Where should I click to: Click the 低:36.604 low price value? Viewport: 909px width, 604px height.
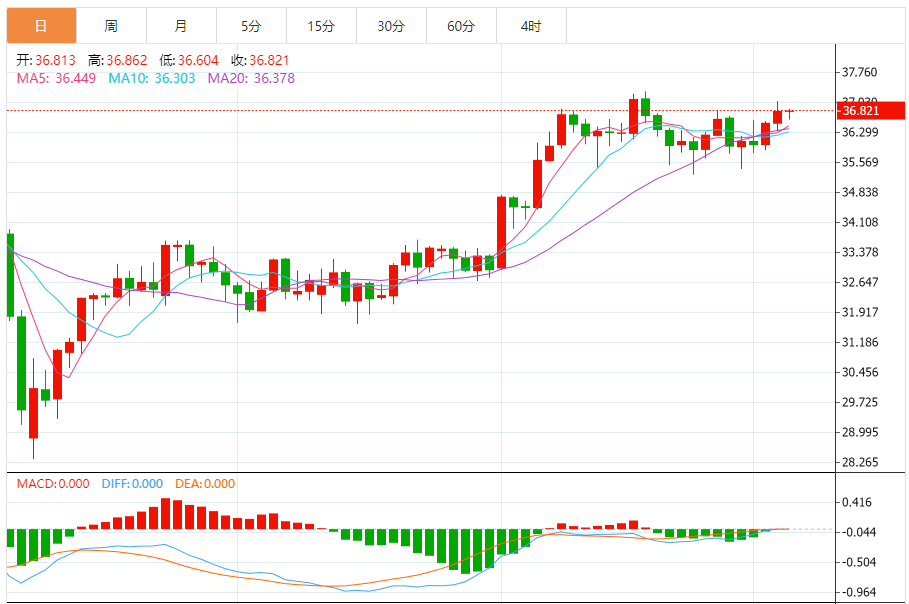coord(189,60)
